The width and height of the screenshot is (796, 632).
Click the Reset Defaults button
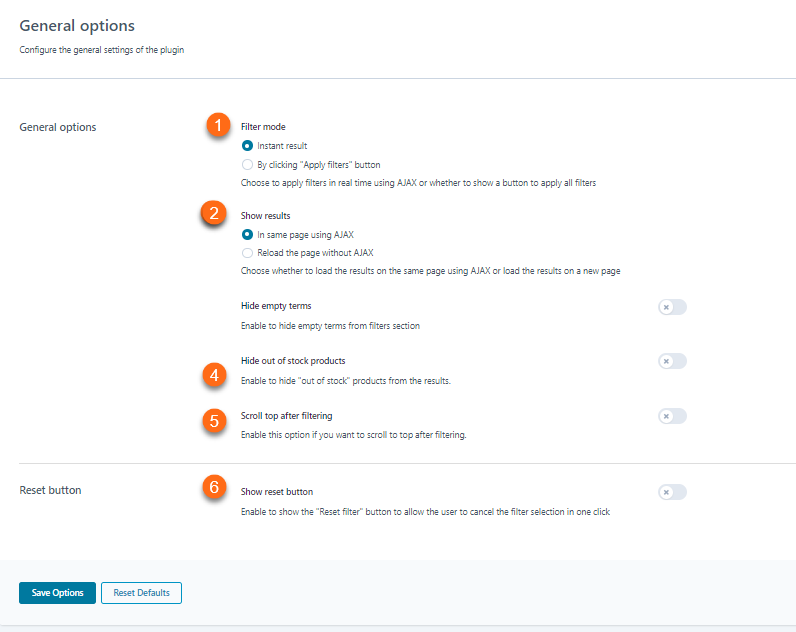[141, 593]
